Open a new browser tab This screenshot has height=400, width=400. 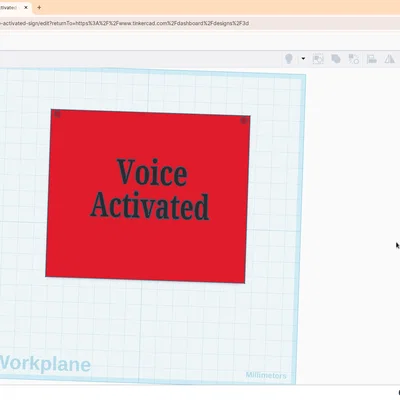click(39, 7)
